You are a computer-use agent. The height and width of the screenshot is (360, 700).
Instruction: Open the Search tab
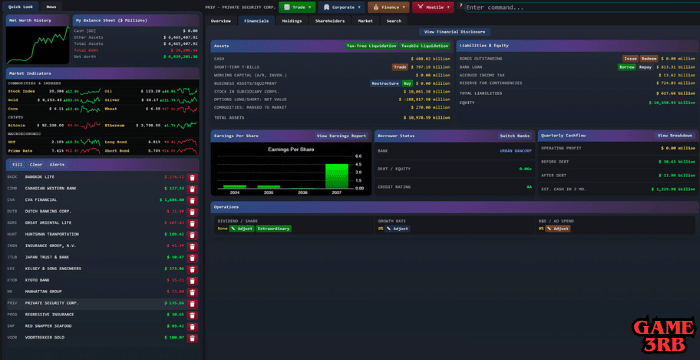pyautogui.click(x=394, y=21)
